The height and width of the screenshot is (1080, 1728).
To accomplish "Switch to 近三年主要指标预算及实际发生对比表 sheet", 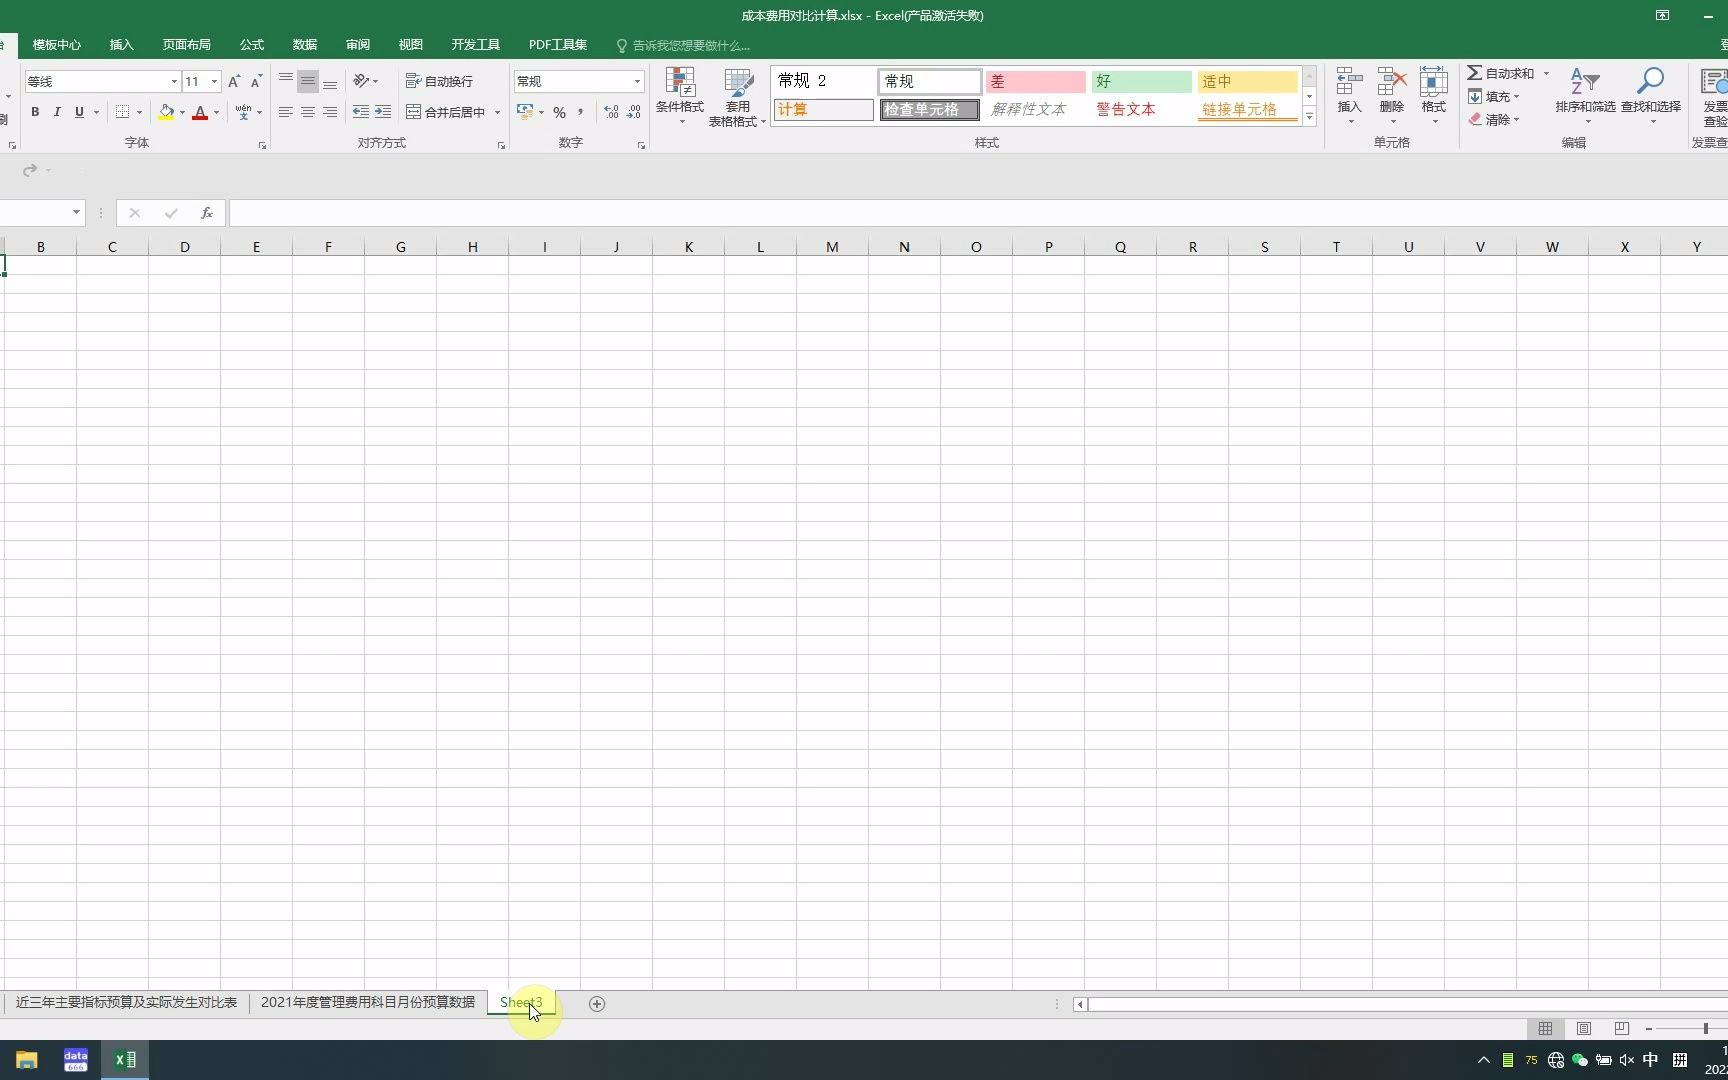I will [x=126, y=1002].
